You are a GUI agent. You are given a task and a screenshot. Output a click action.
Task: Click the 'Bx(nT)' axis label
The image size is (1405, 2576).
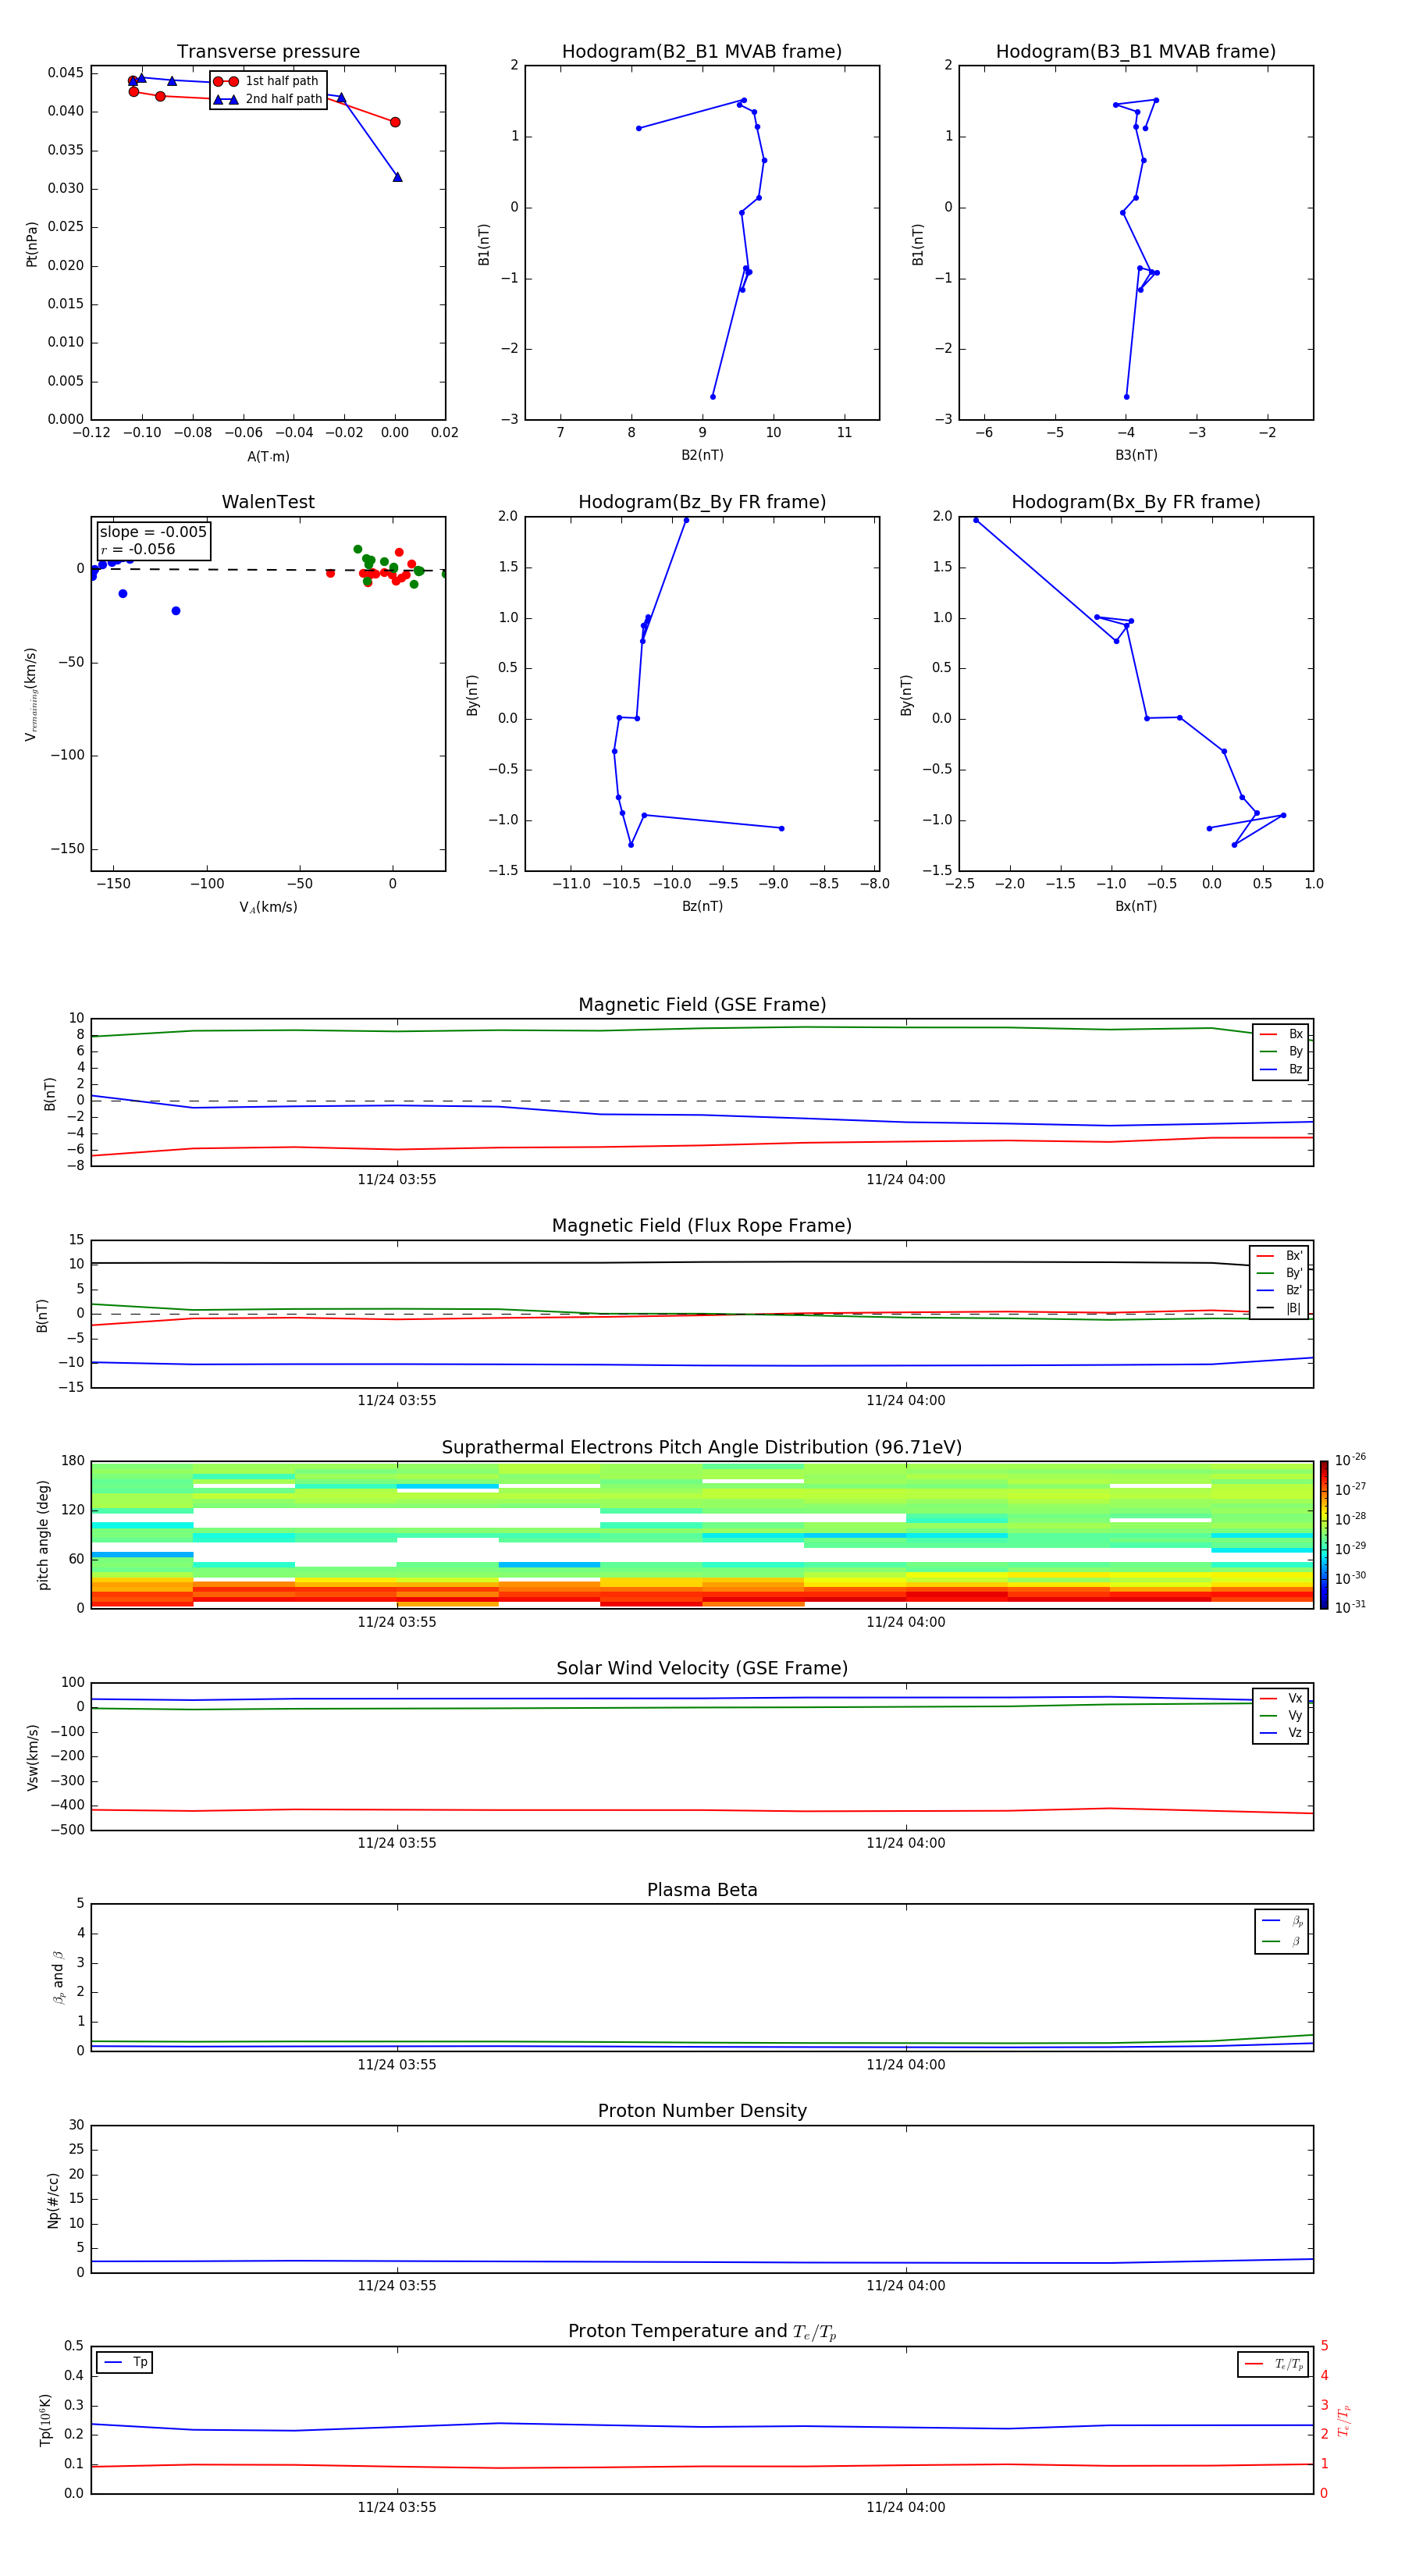click(x=1136, y=906)
